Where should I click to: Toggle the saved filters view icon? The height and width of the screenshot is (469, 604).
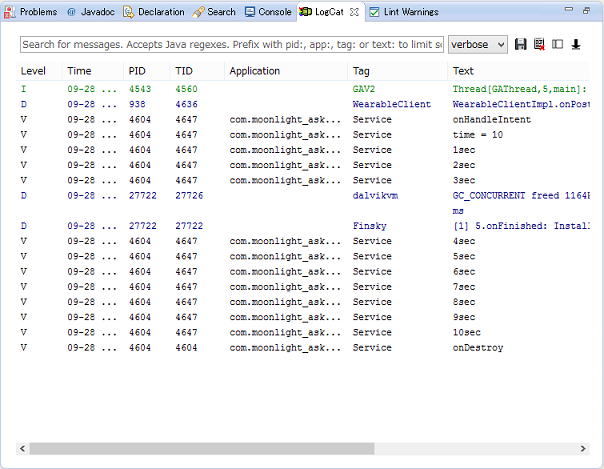tap(557, 44)
